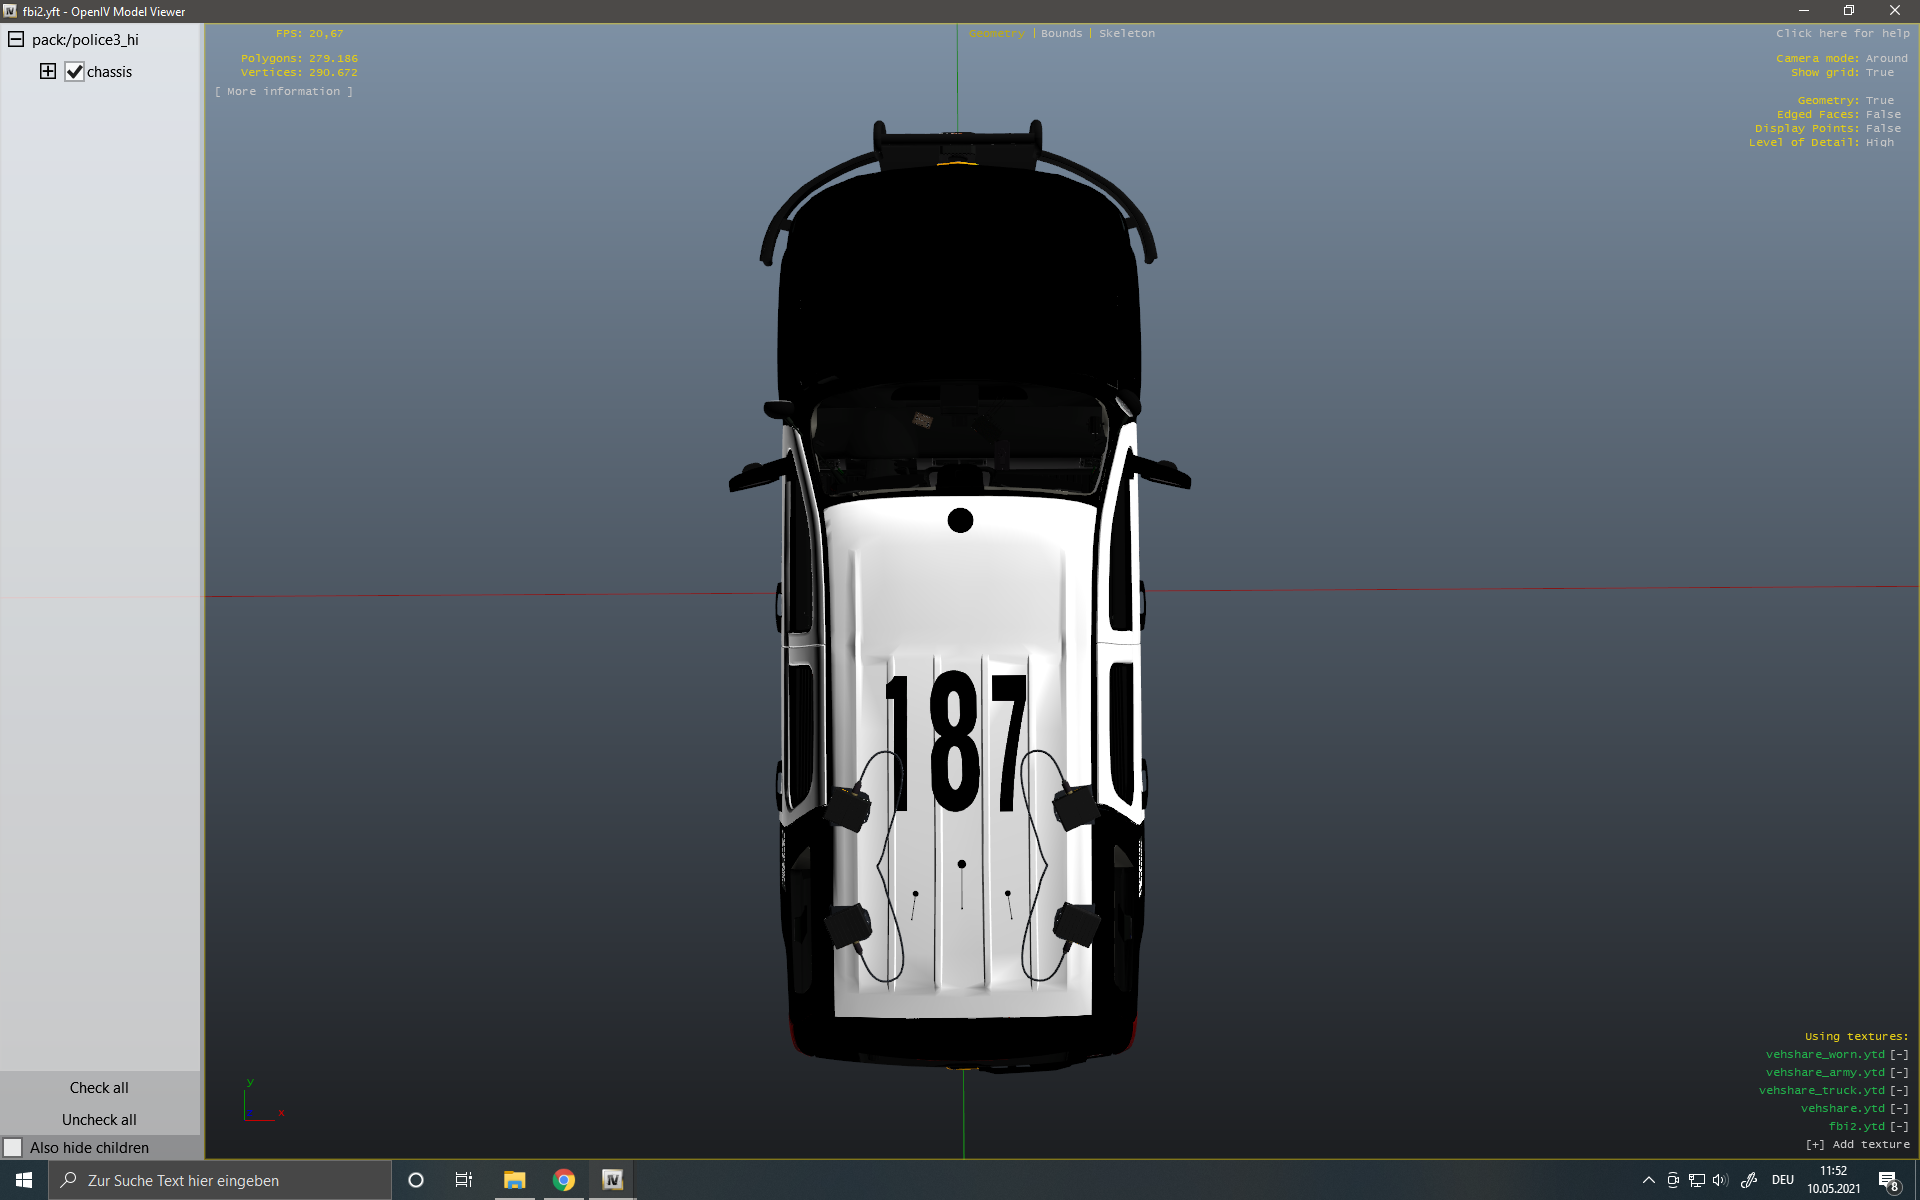Open More information stats link
Viewport: 1920px width, 1200px height.
pos(283,92)
